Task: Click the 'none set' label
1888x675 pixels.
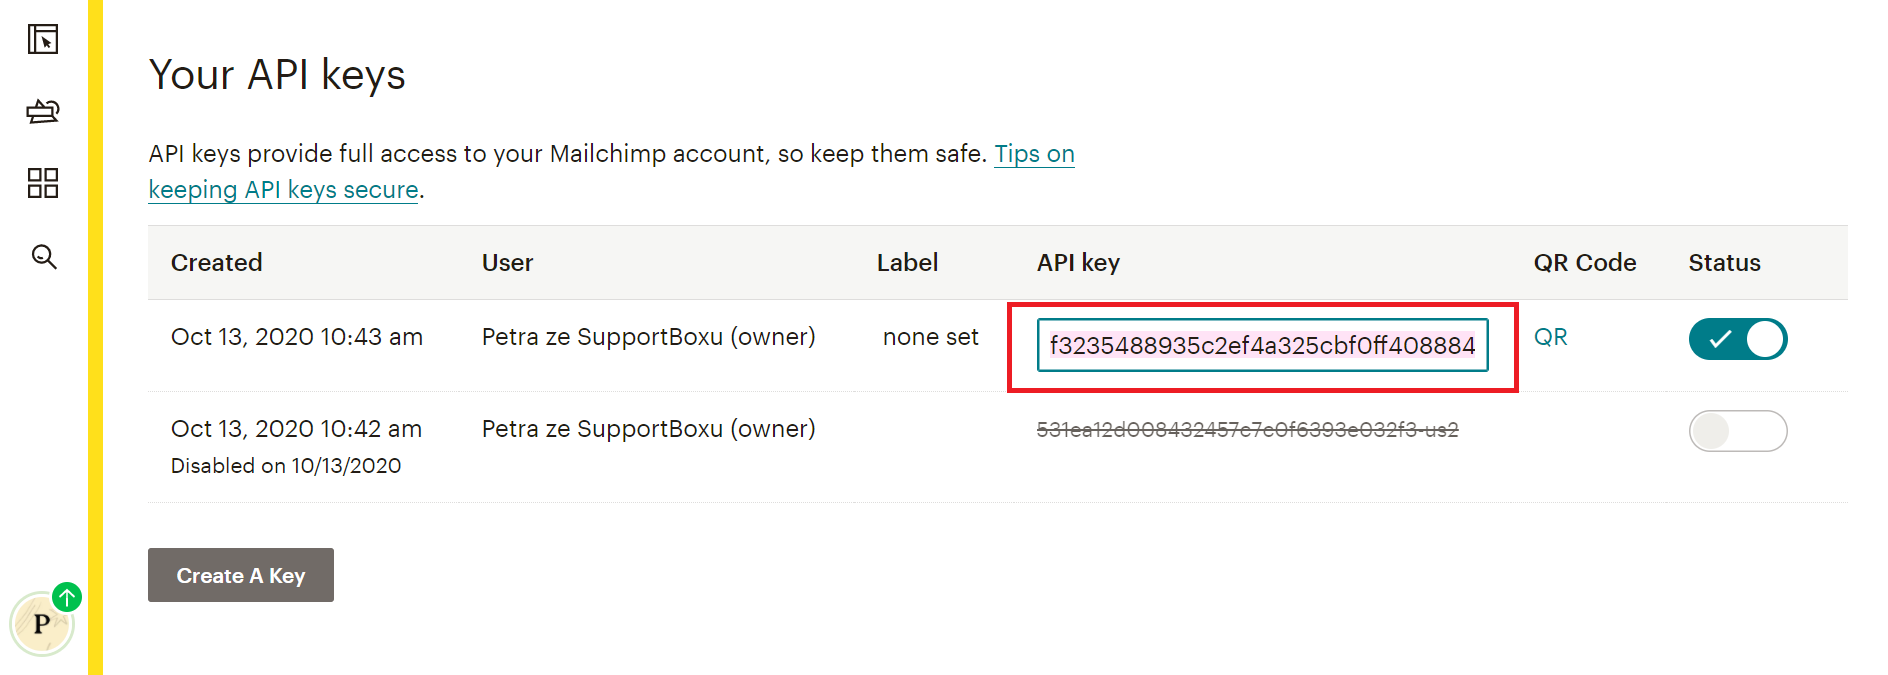Action: [931, 337]
